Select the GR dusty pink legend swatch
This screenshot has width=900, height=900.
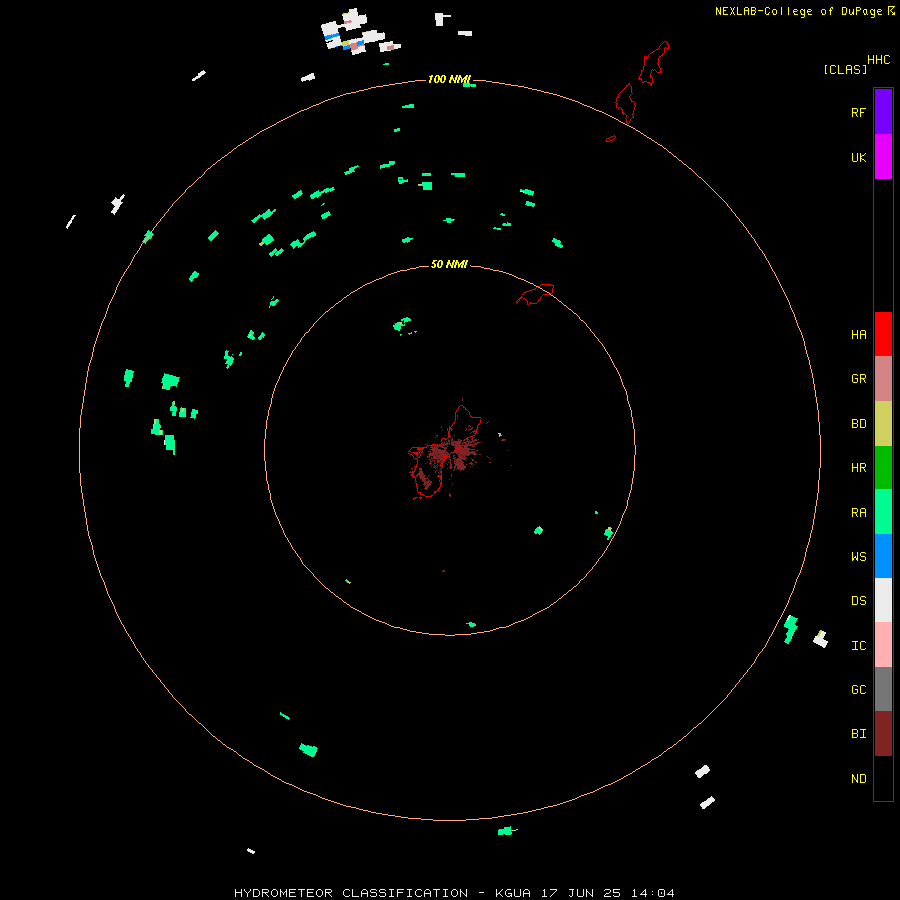coord(883,378)
